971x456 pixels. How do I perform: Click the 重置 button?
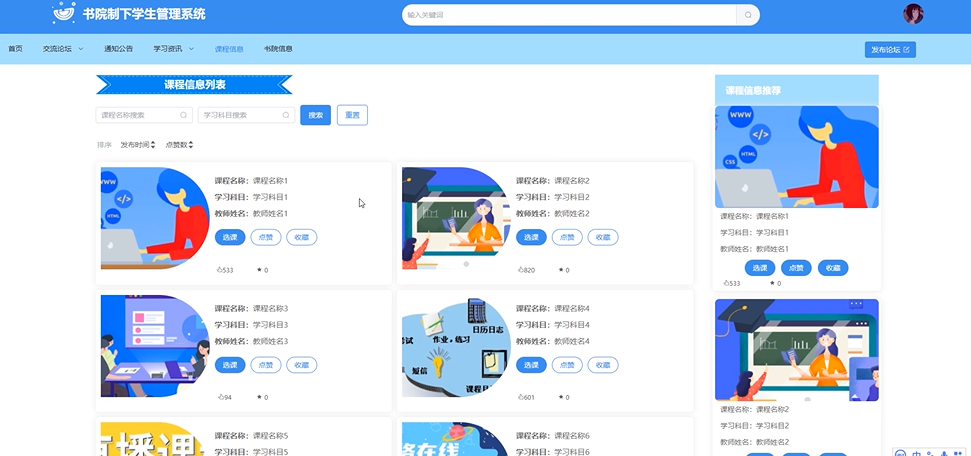pyautogui.click(x=352, y=115)
